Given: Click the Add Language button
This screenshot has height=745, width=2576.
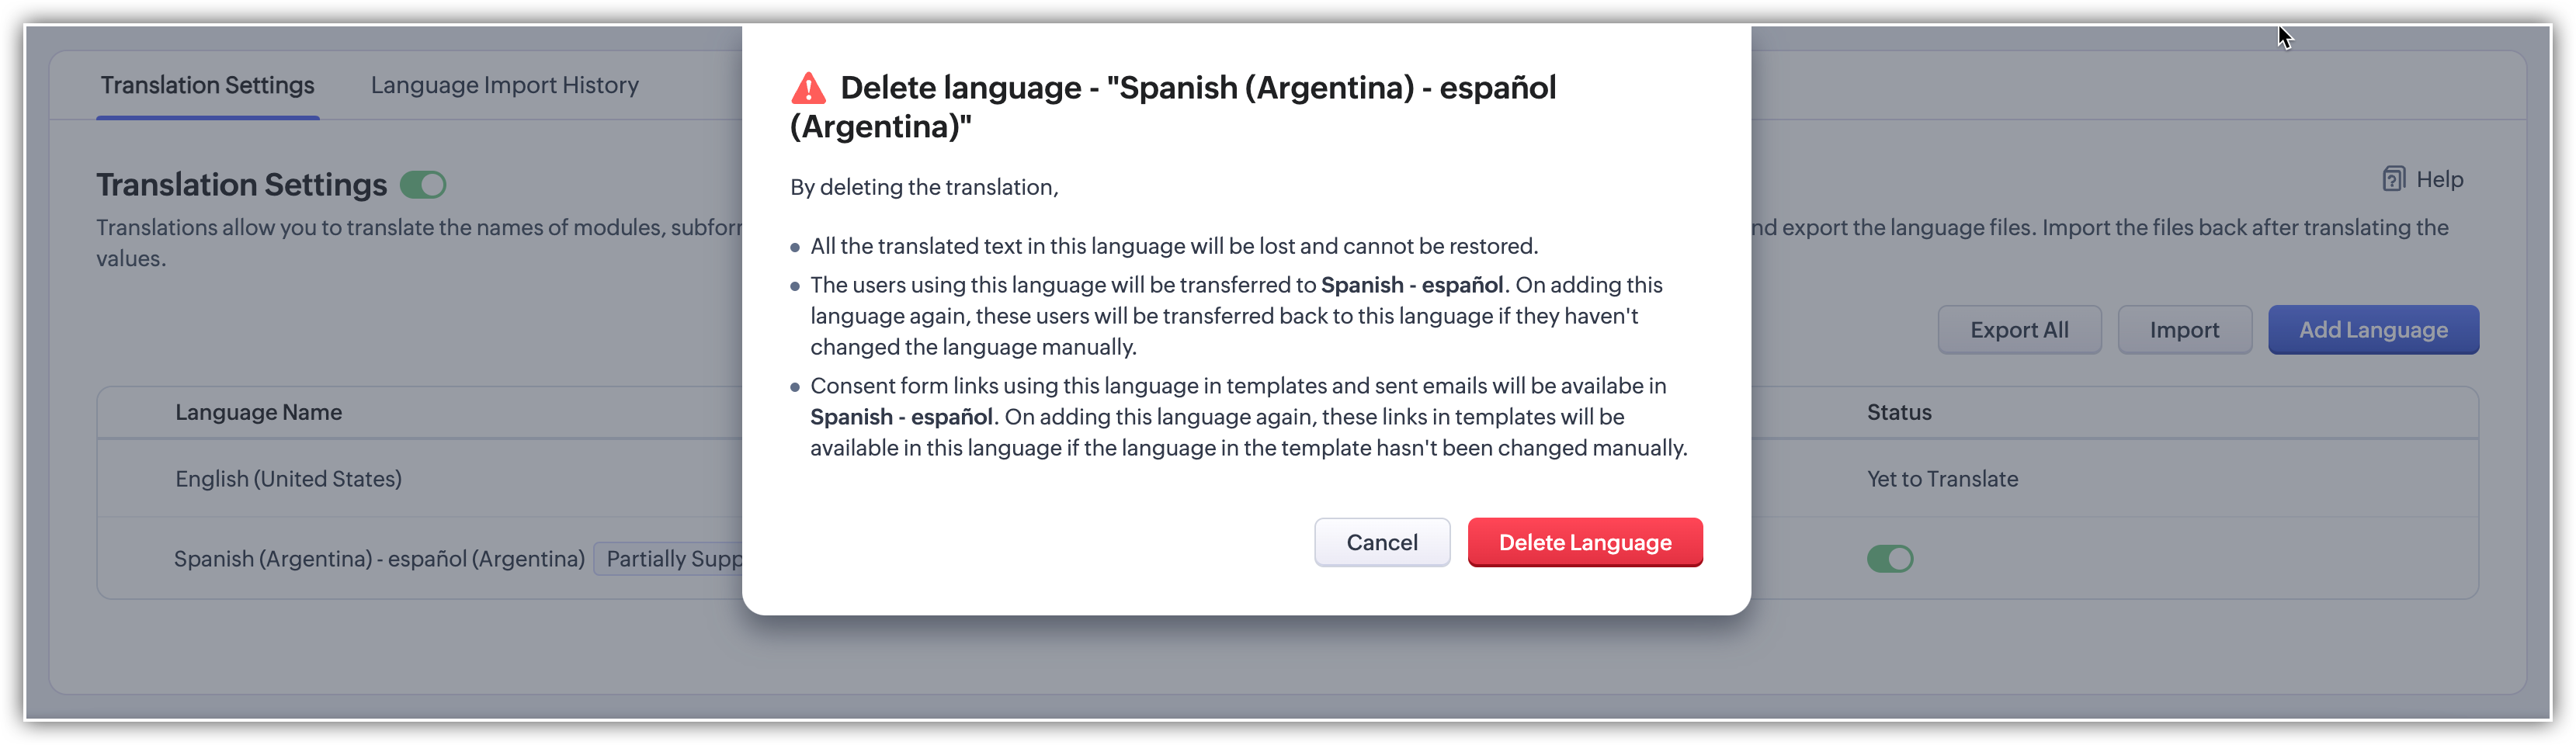Looking at the screenshot, I should click(x=2372, y=330).
